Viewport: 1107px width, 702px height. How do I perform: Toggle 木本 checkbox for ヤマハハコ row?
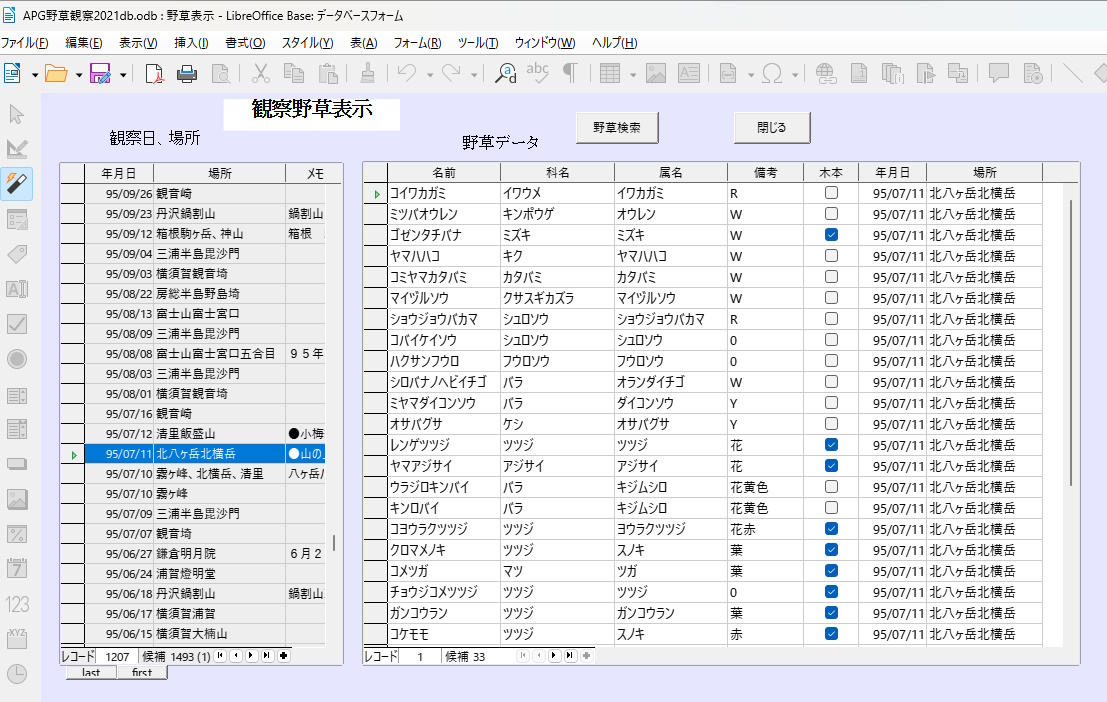832,256
